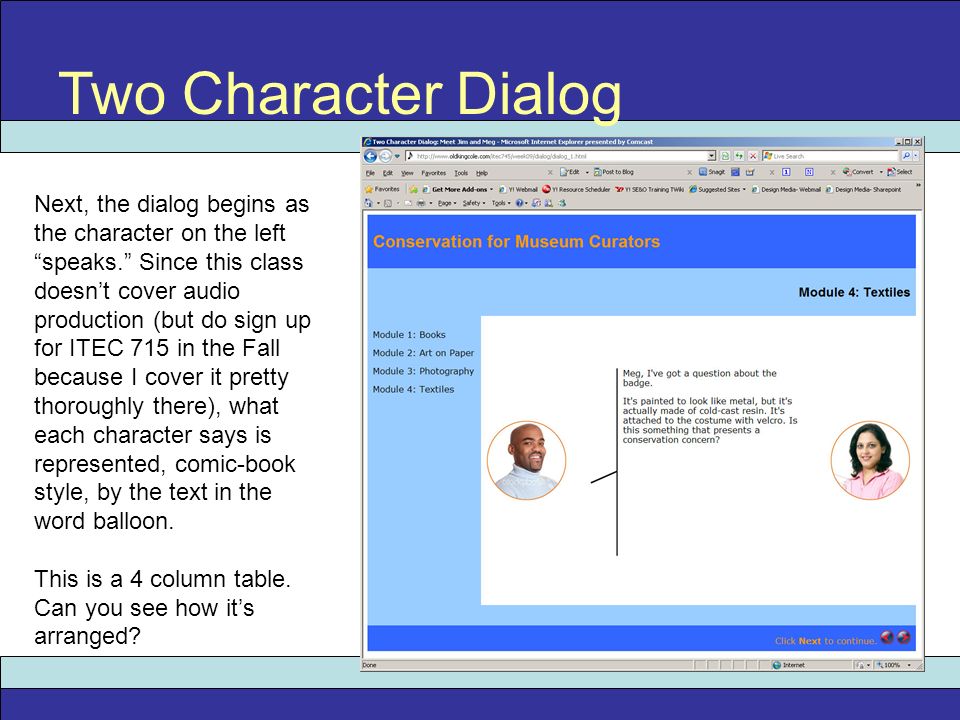Viewport: 960px width, 720px height.
Task: Click the red Stop loading icon
Action: (753, 156)
